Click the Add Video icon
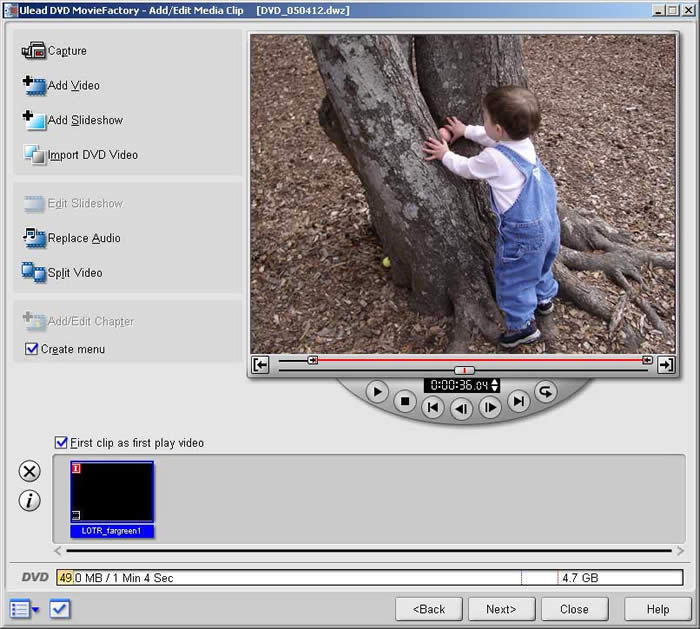Image resolution: width=700 pixels, height=629 pixels. (x=34, y=86)
